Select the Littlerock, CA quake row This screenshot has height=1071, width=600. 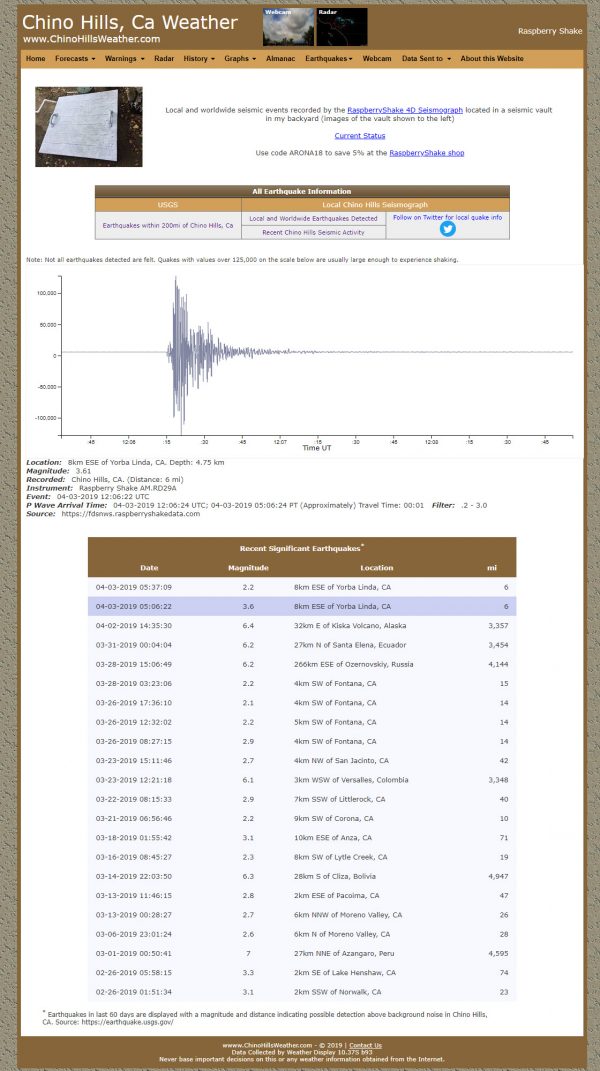tap(302, 799)
